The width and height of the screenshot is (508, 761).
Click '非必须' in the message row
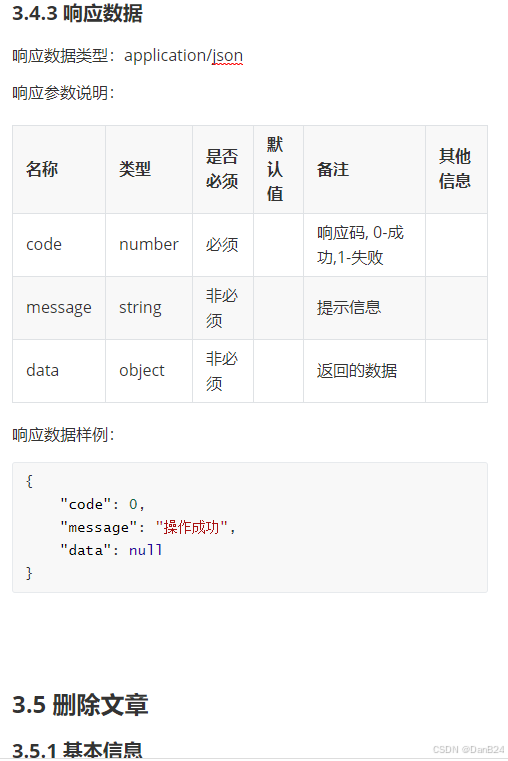tap(222, 308)
